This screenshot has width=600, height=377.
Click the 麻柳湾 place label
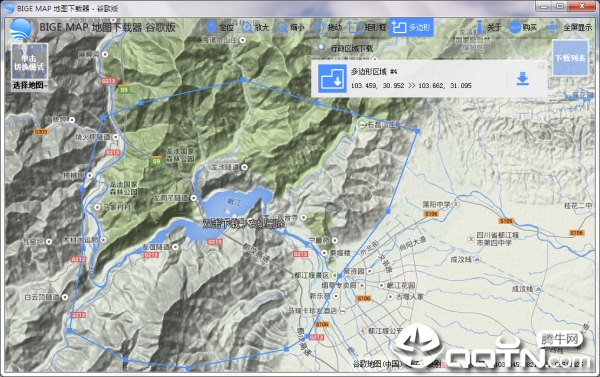[x=89, y=54]
